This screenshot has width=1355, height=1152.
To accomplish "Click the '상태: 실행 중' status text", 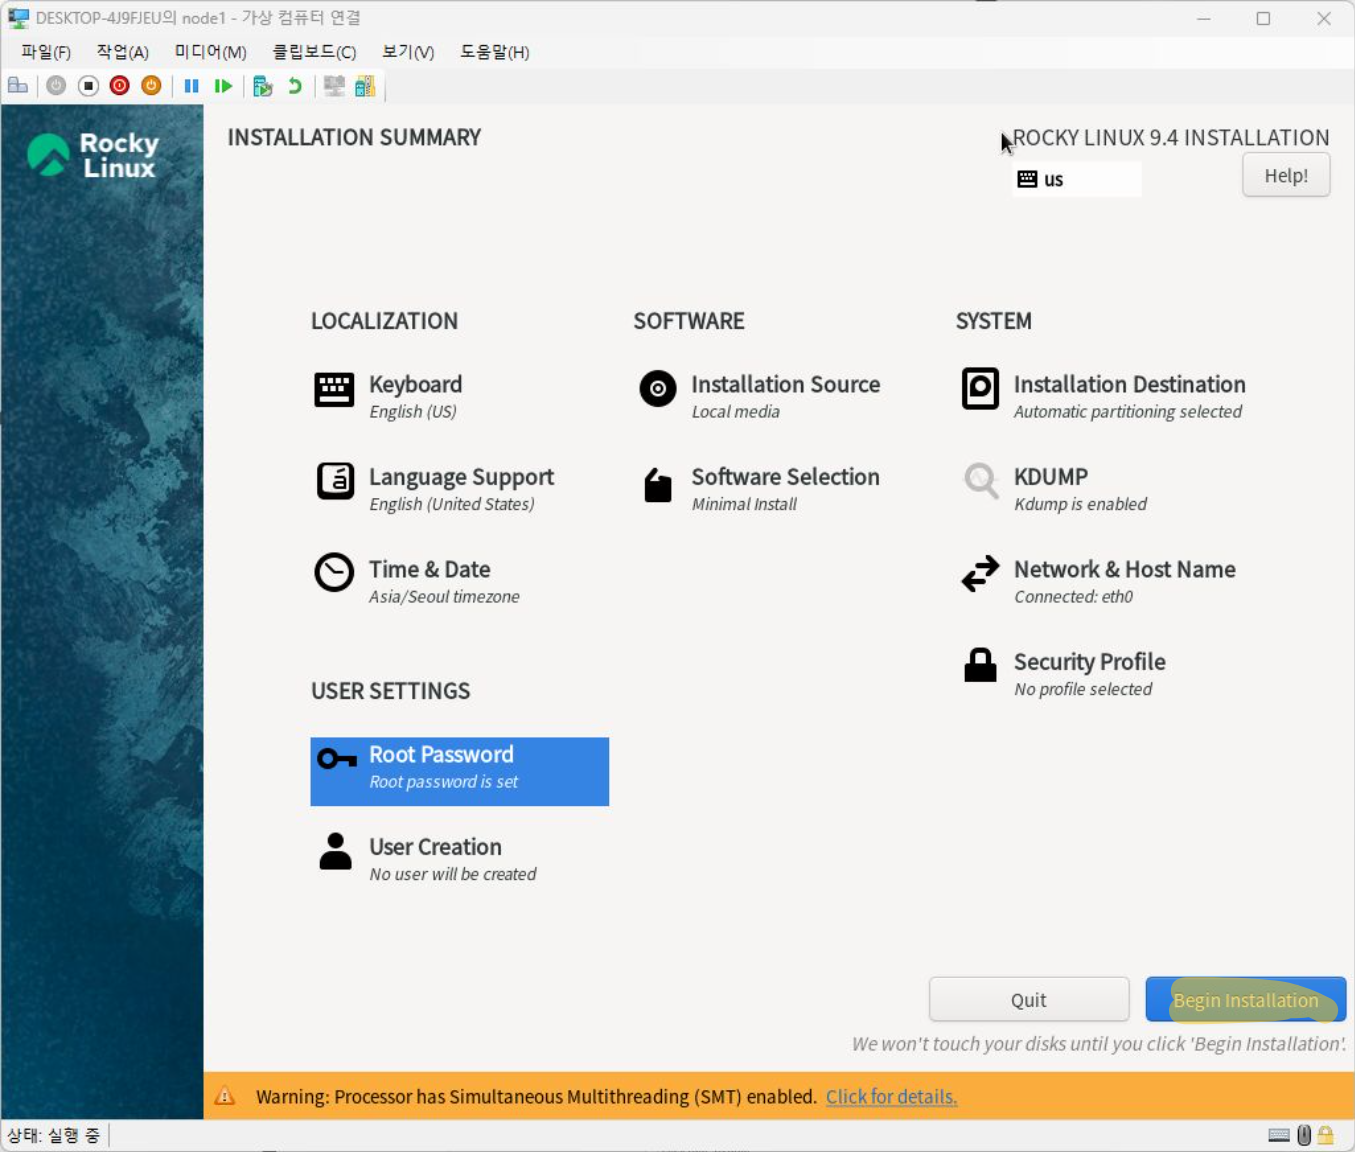I will tap(53, 1135).
